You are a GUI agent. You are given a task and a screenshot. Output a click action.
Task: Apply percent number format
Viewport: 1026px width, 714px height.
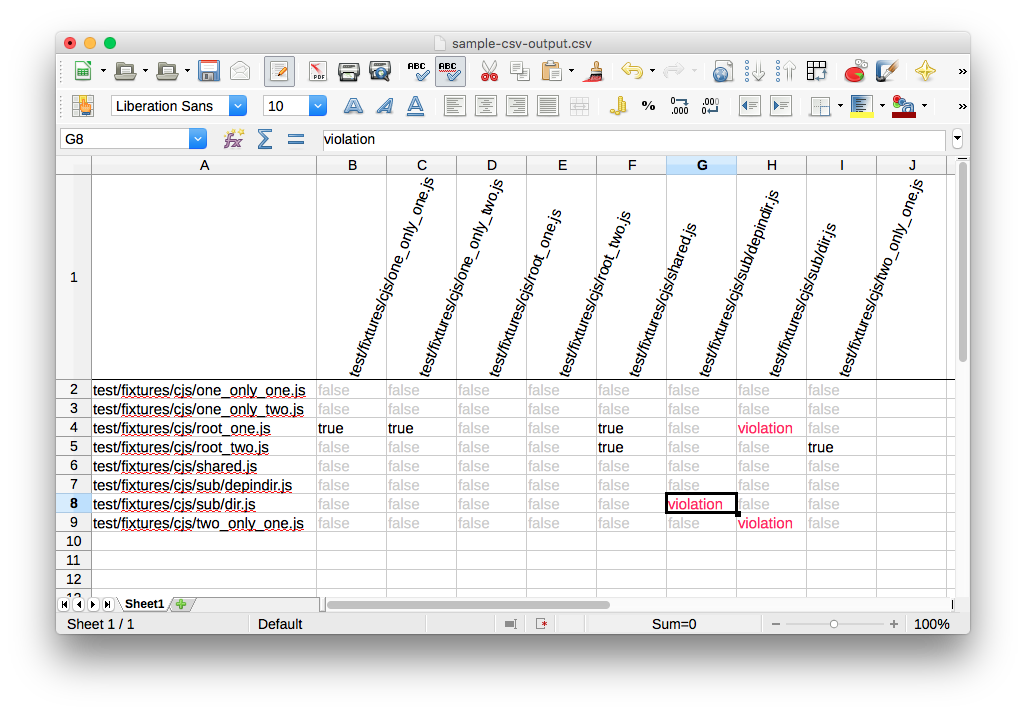tap(648, 106)
